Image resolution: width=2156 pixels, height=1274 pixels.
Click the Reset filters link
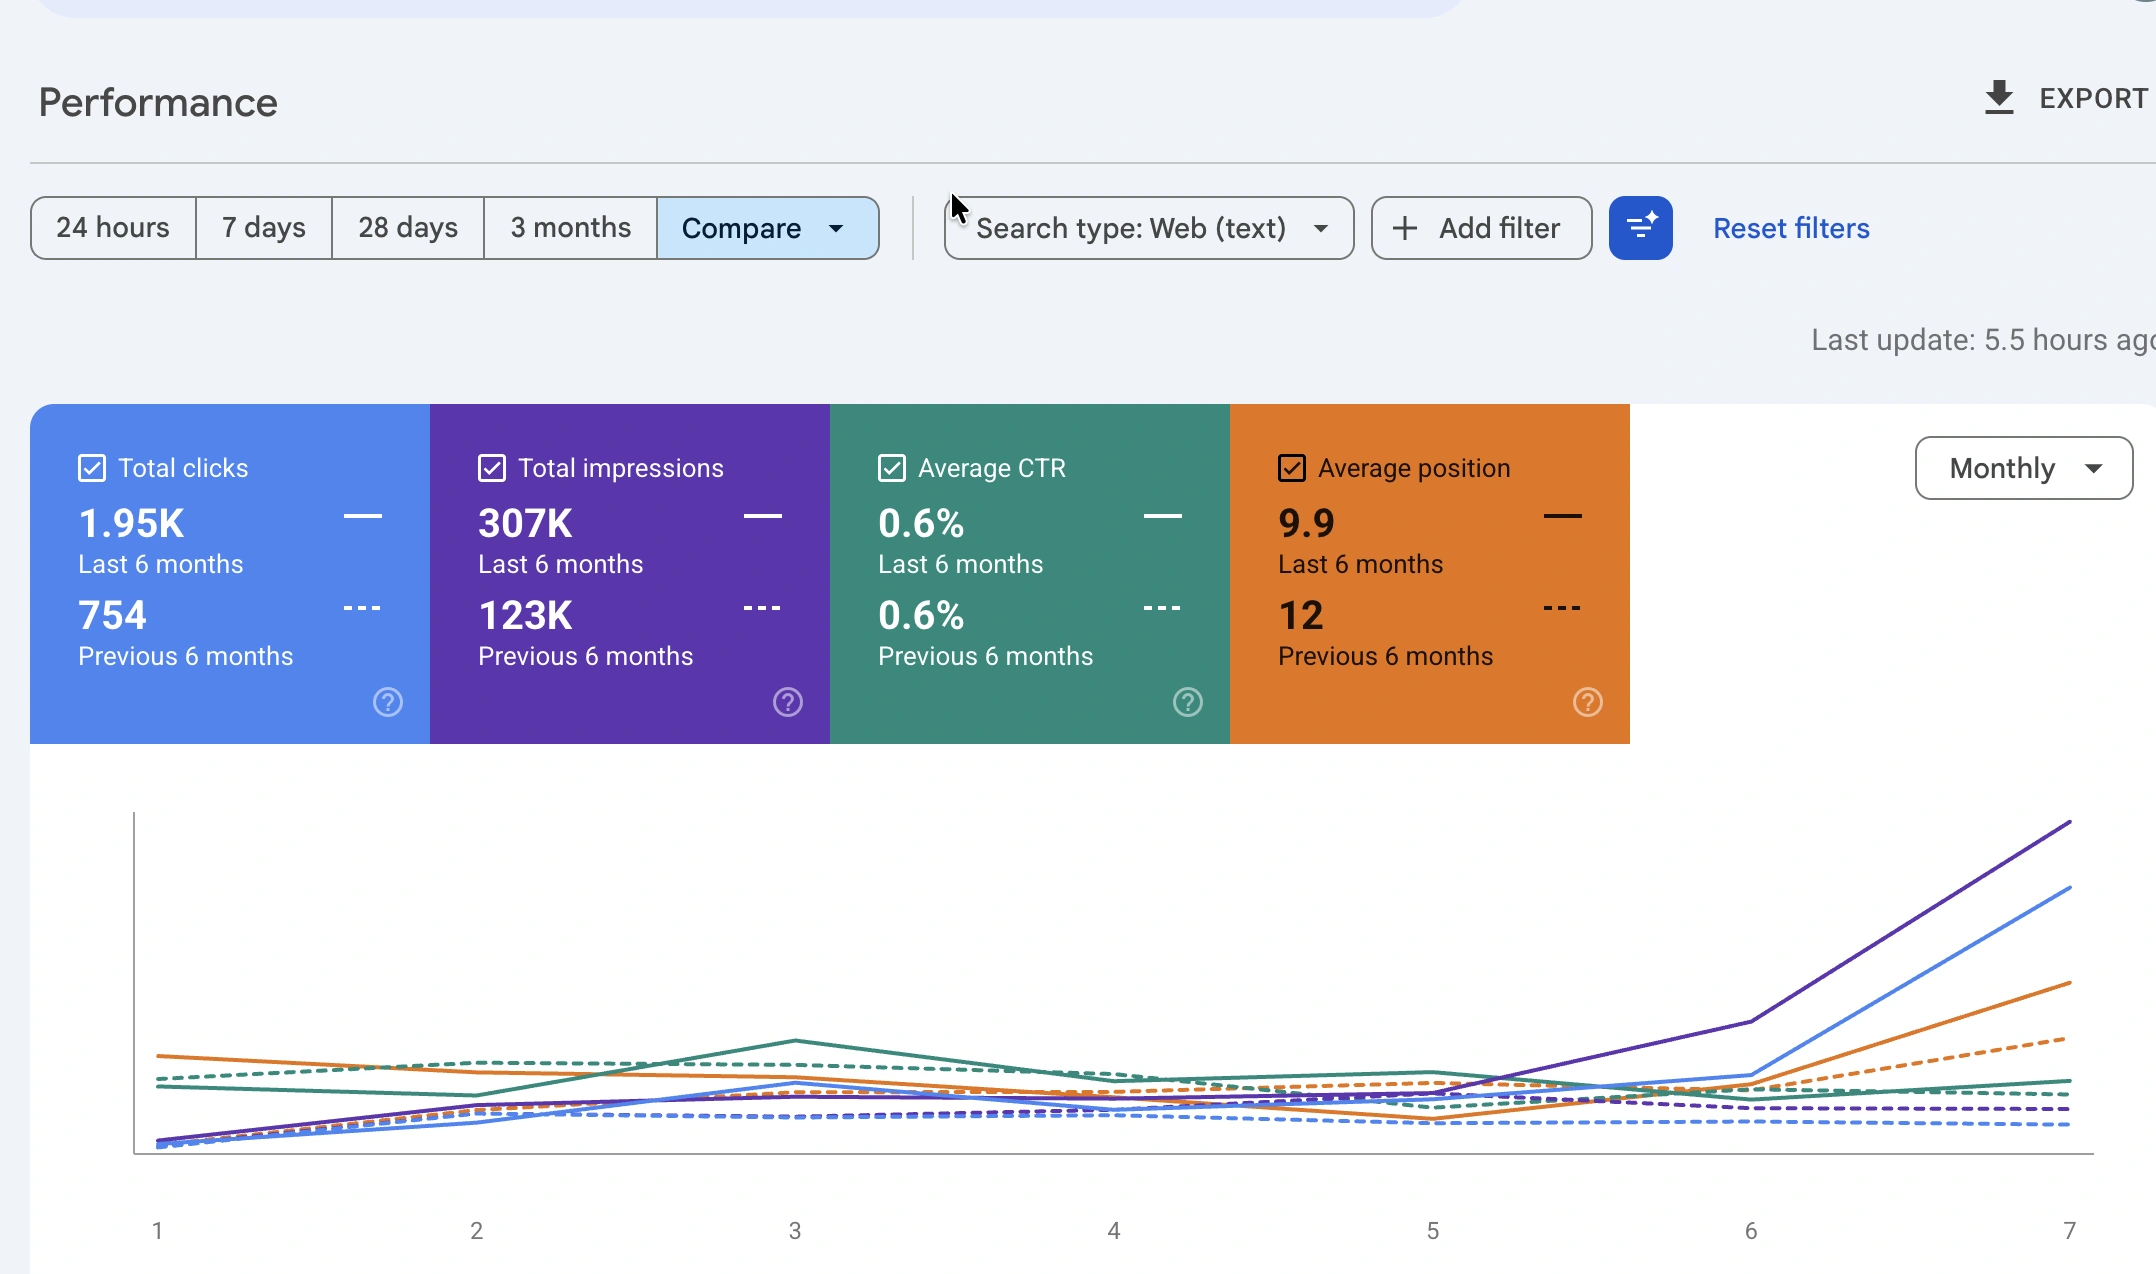tap(1791, 228)
